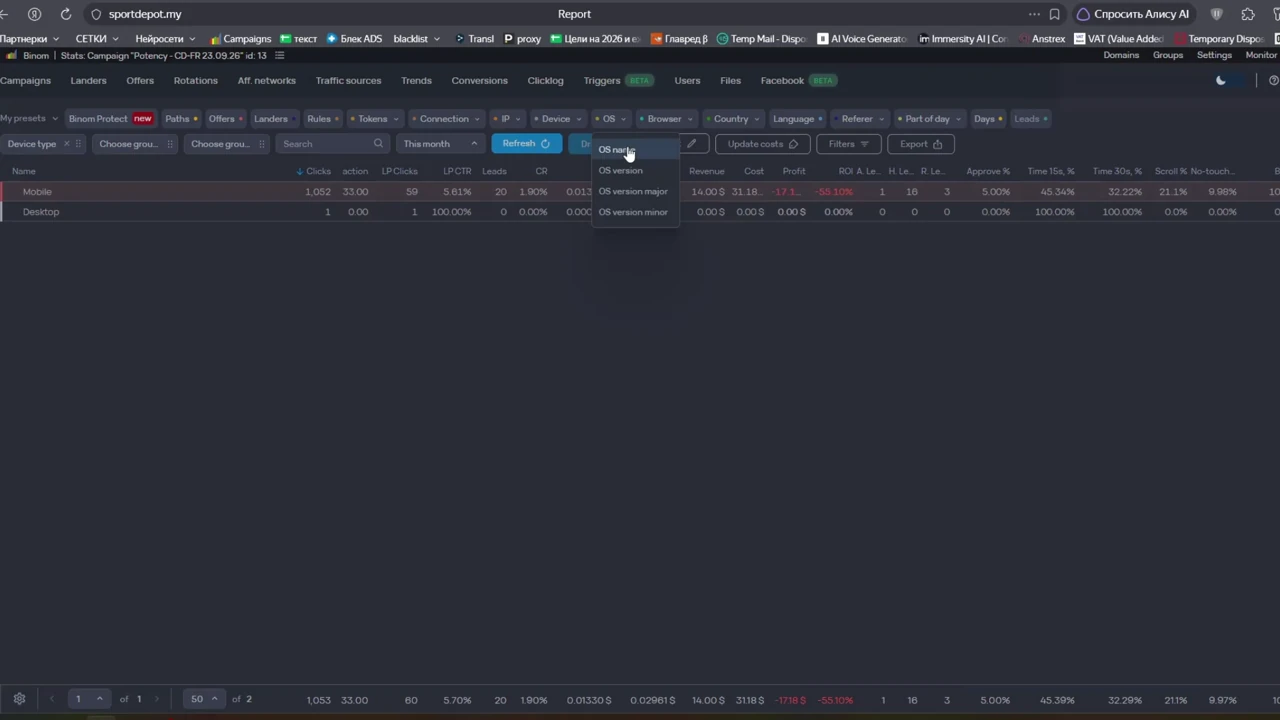Image resolution: width=1280 pixels, height=720 pixels.
Task: Open the This month date range dropdown
Action: (441, 144)
